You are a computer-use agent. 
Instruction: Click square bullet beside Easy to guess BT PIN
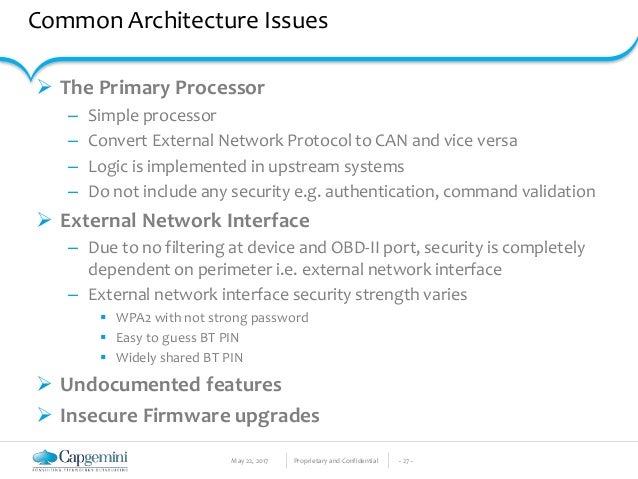tap(103, 337)
